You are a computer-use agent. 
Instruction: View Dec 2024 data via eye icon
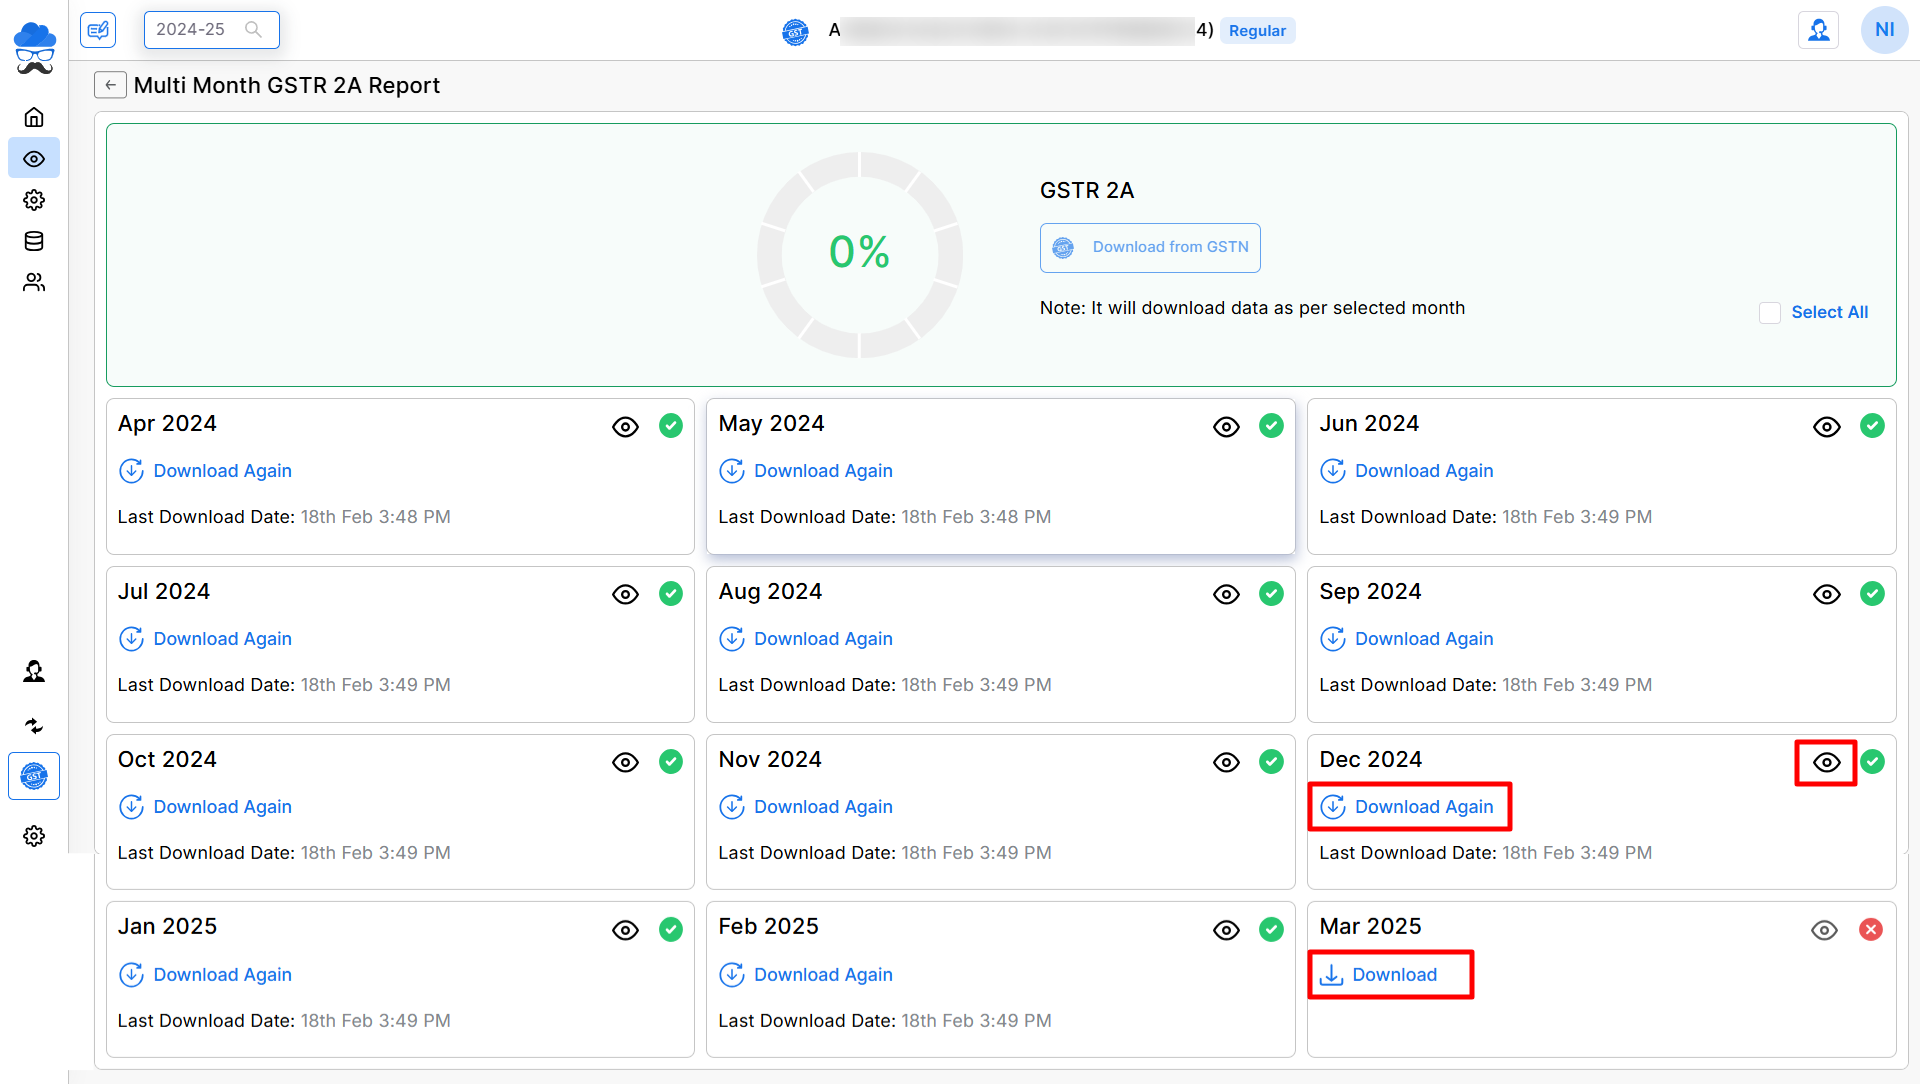[1826, 763]
